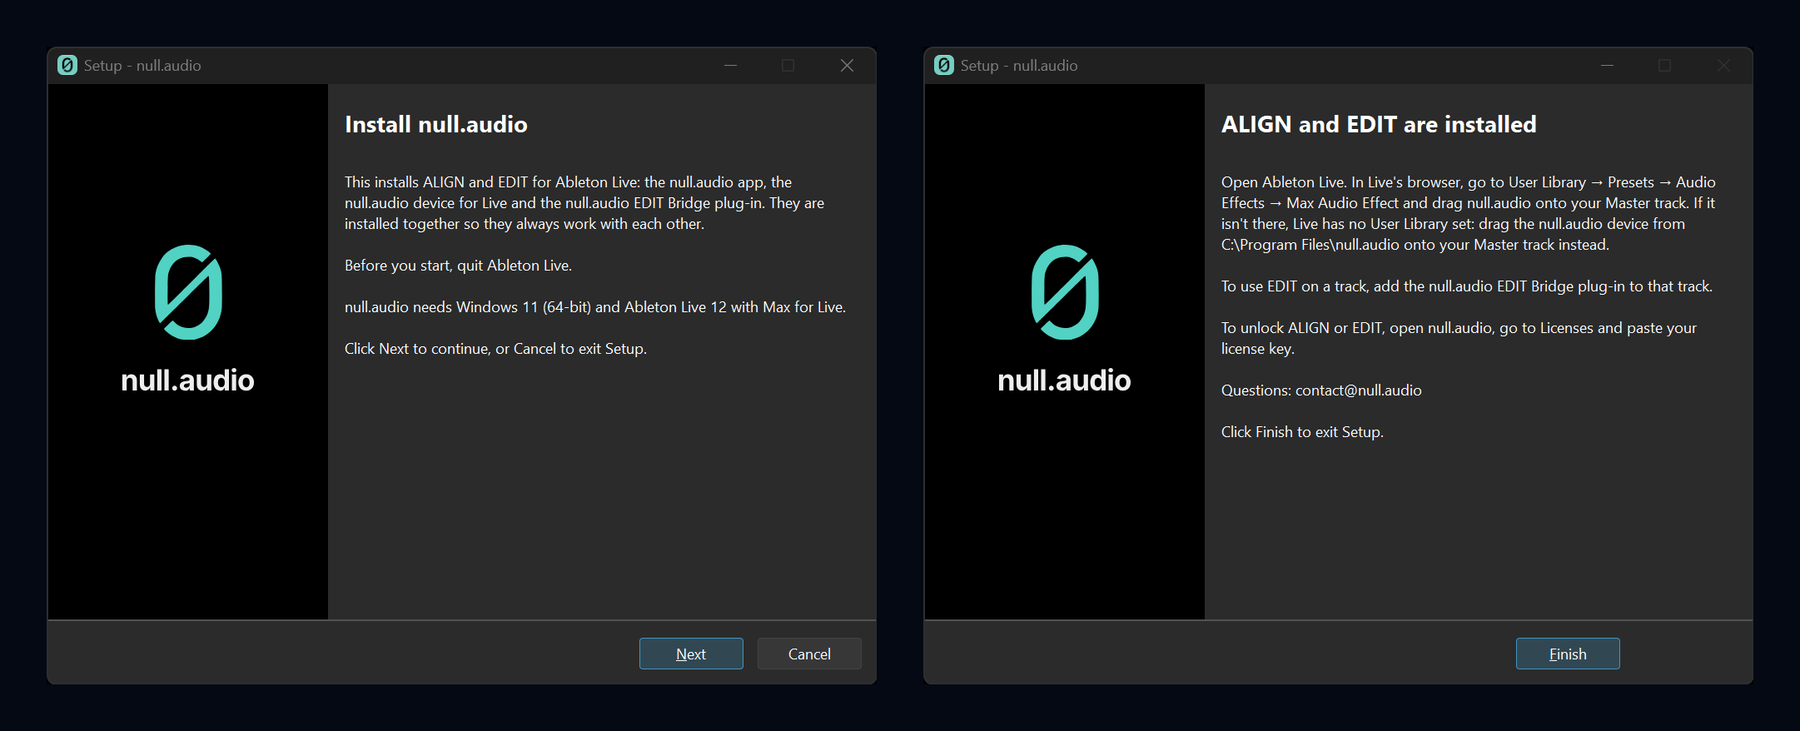The width and height of the screenshot is (1800, 731).
Task: Click the "Click Next to continue, or Cancel" line
Action: pos(496,348)
